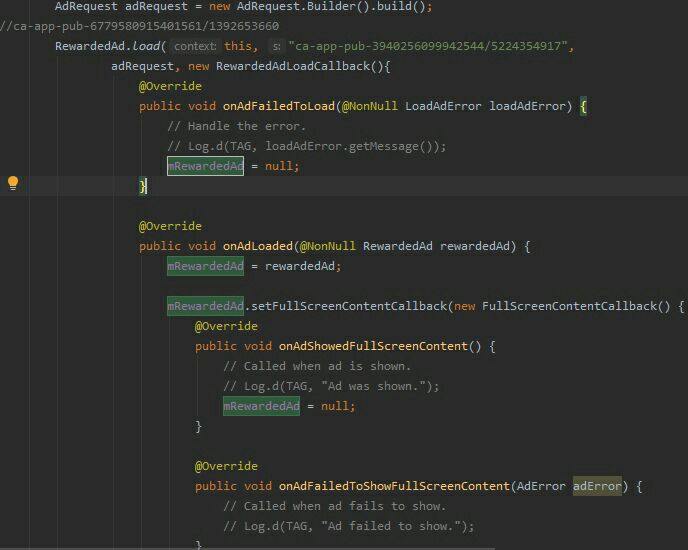
Task: Click the highlighted adError parameter
Action: click(x=597, y=486)
